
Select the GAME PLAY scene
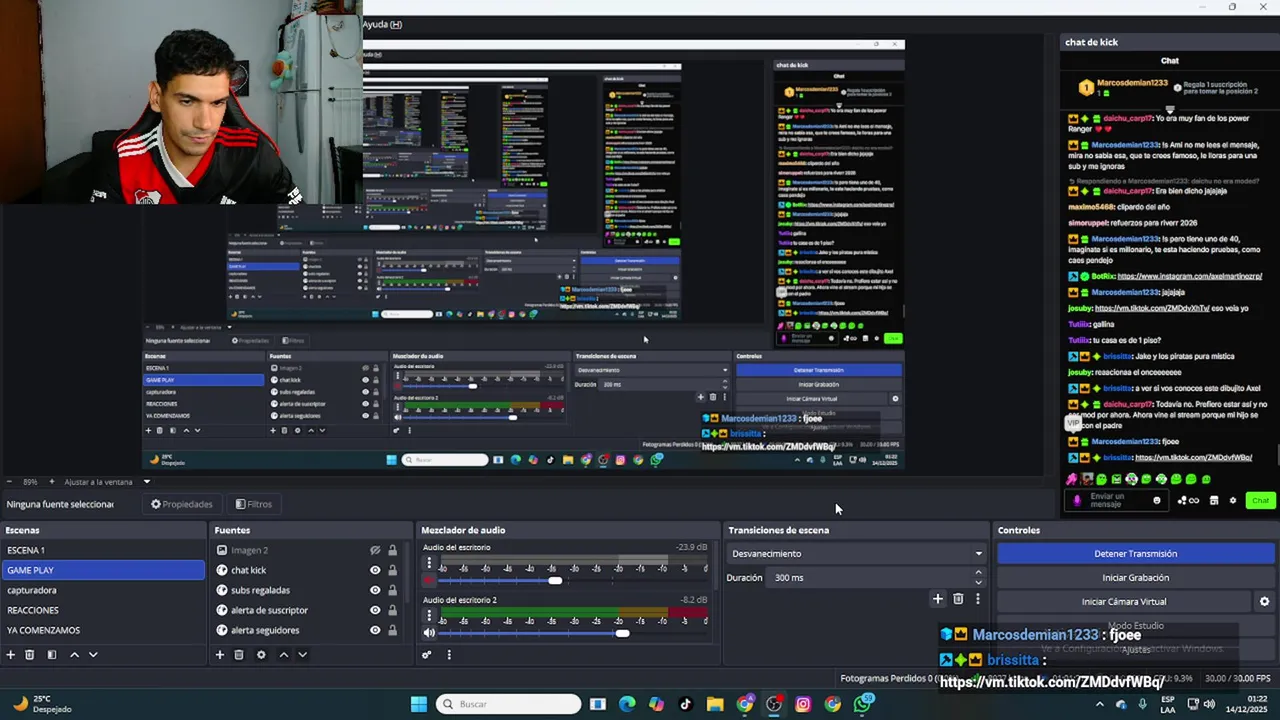(x=103, y=570)
